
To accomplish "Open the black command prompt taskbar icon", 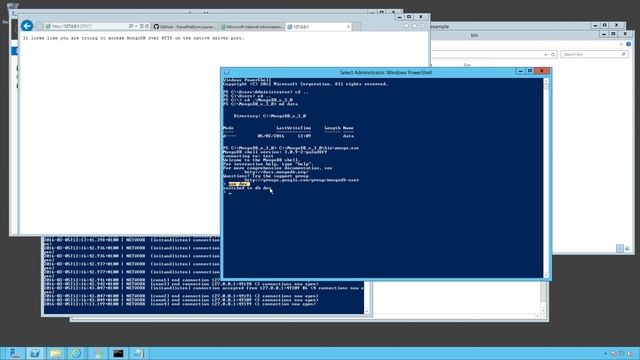I will coord(118,353).
